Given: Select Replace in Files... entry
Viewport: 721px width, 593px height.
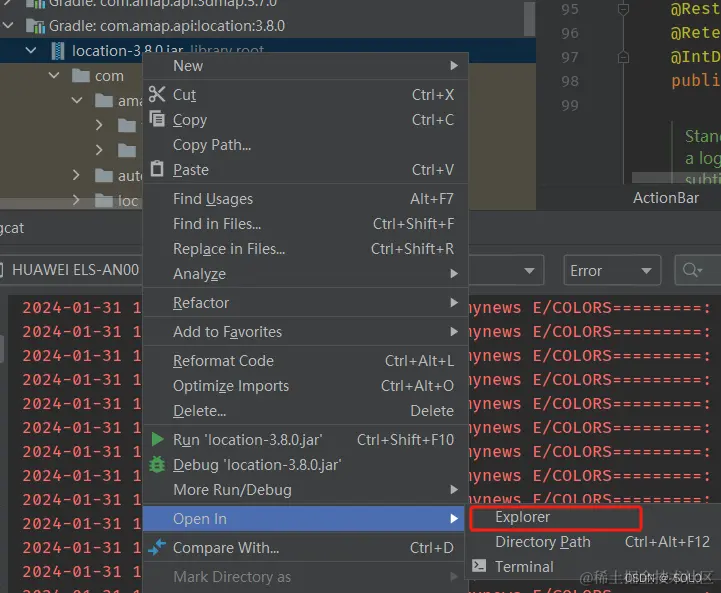Looking at the screenshot, I should pyautogui.click(x=305, y=249).
